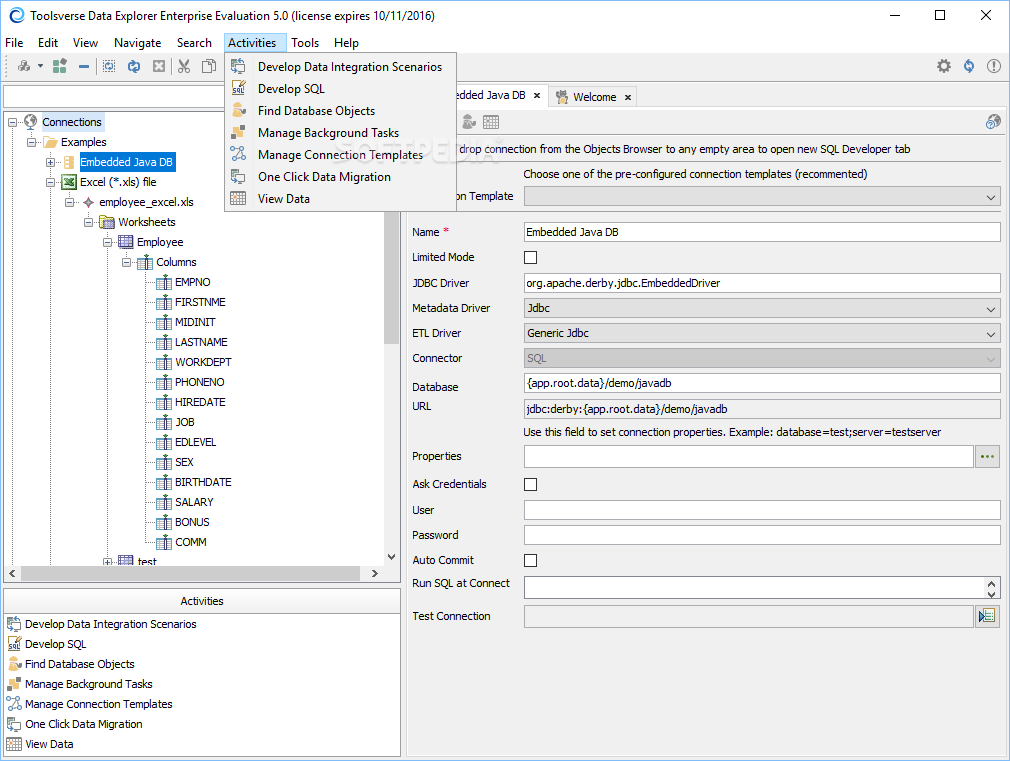
Task: Click the scissors cut toolbar icon
Action: point(184,66)
